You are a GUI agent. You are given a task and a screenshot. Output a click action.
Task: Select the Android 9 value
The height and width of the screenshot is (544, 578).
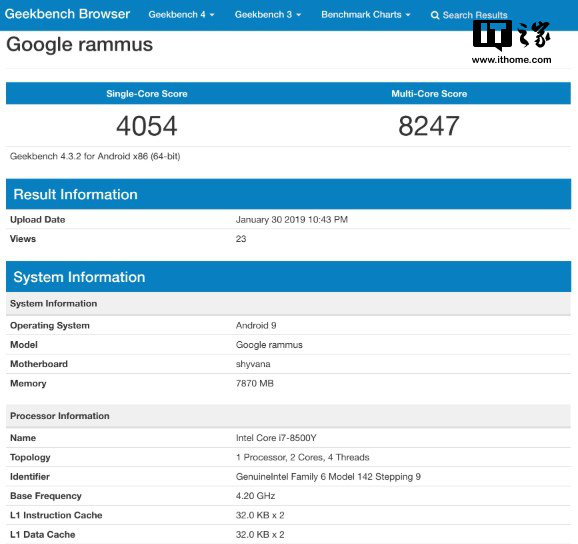coord(256,325)
